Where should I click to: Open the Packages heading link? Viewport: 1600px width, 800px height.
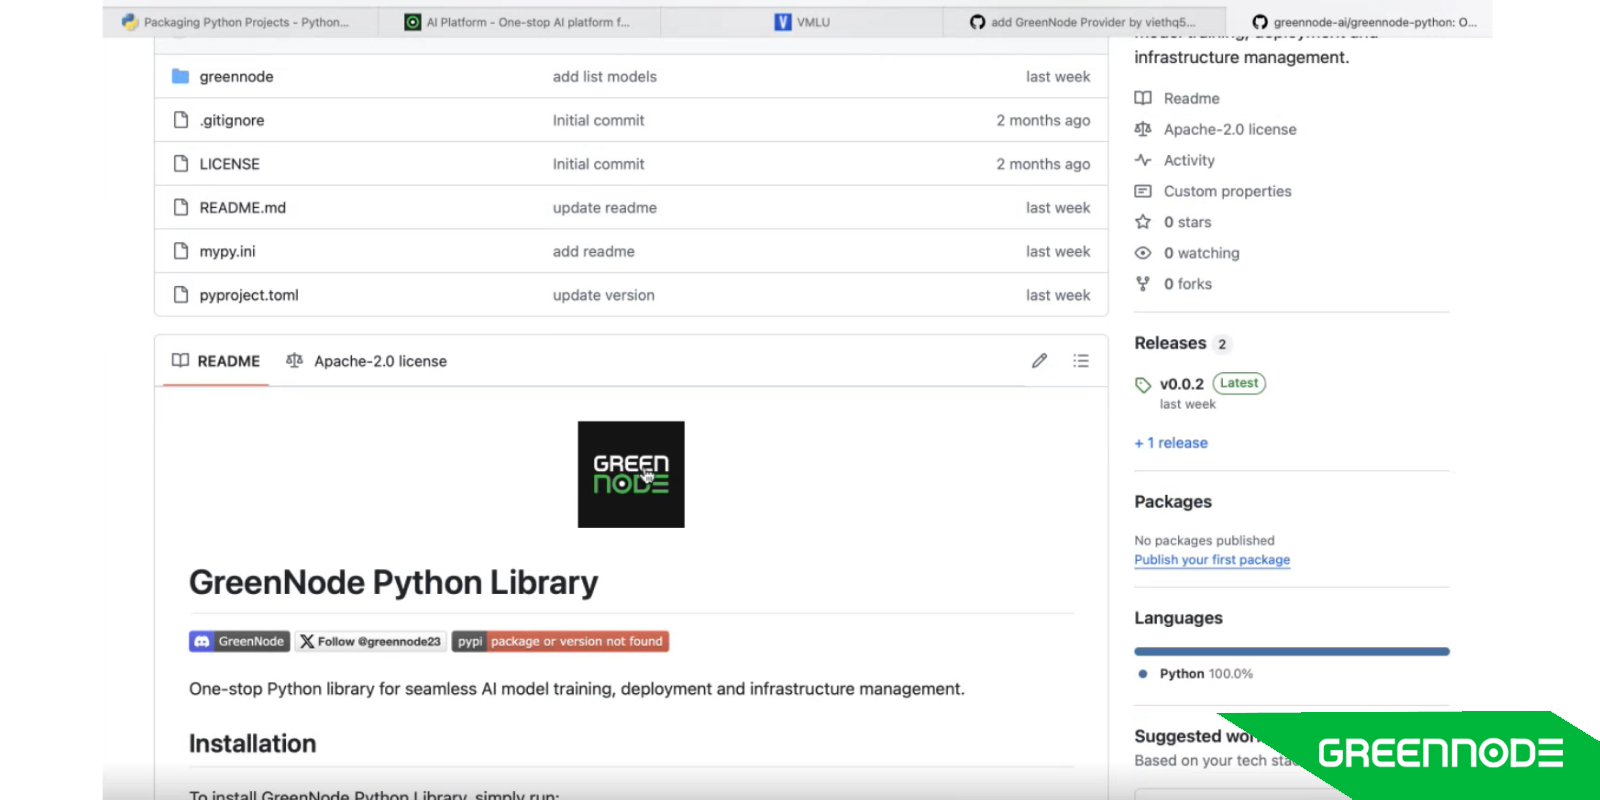click(x=1173, y=502)
